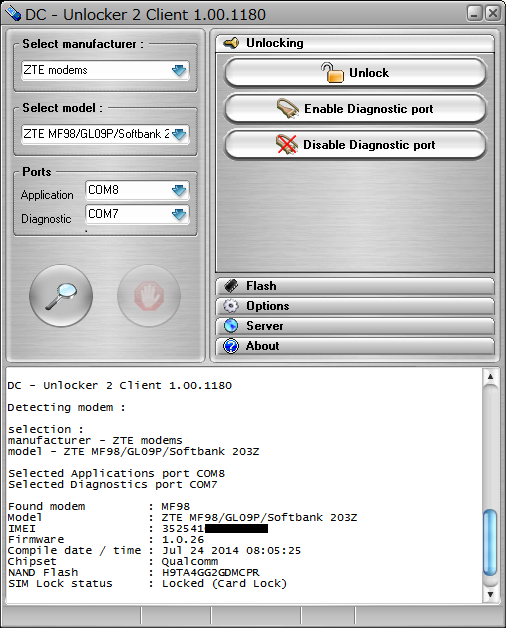Open the Unlocking section header

click(x=355, y=43)
